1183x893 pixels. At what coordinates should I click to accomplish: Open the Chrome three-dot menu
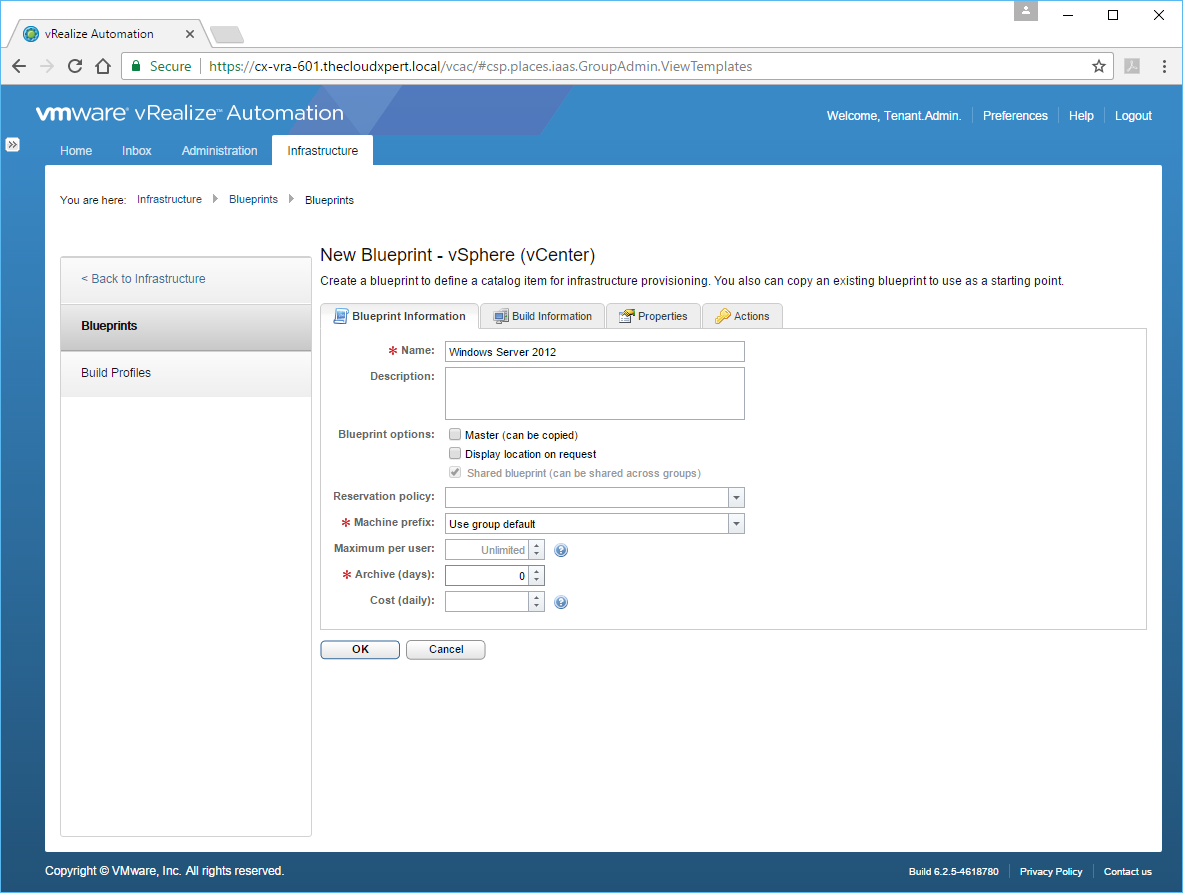1165,66
